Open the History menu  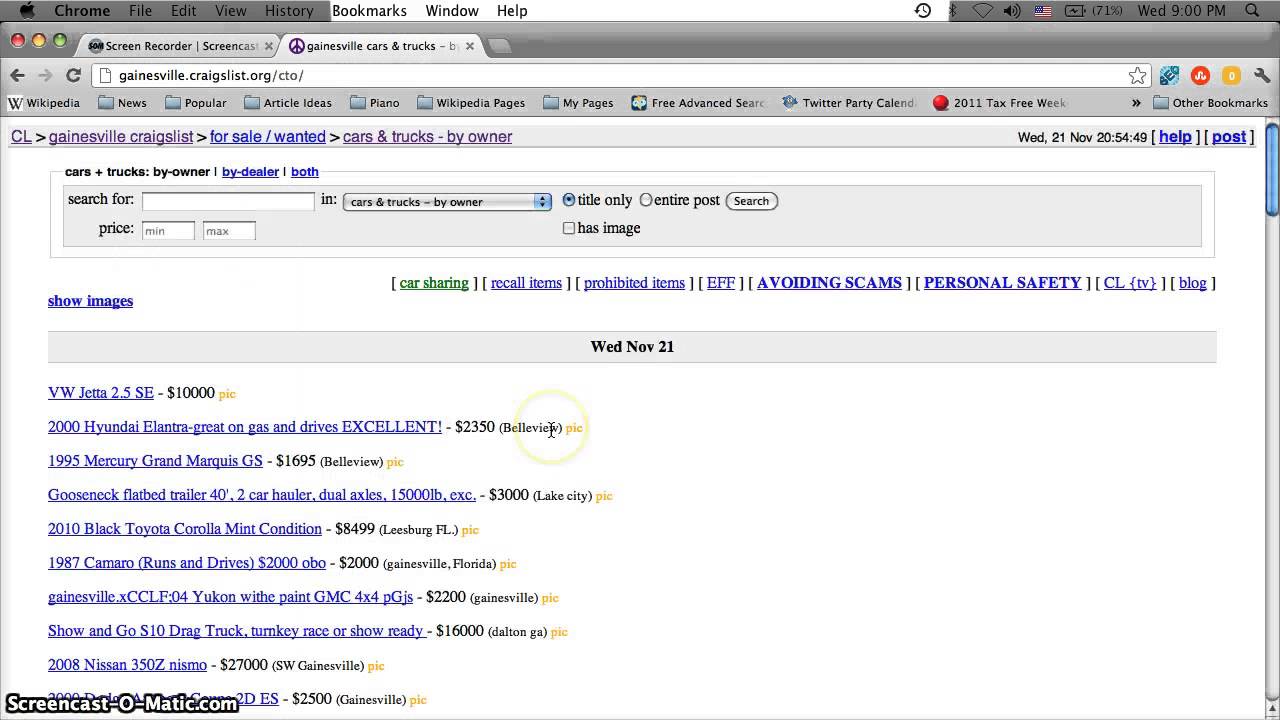[x=289, y=11]
